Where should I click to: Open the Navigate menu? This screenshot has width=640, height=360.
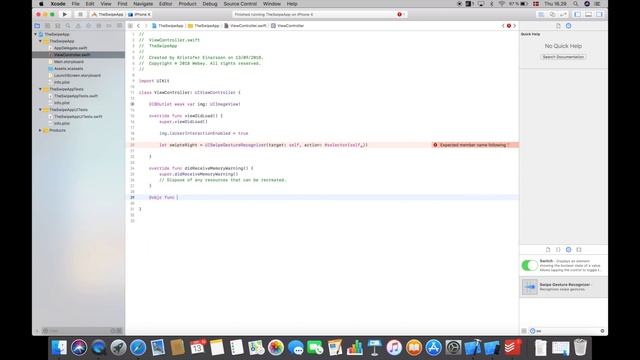click(143, 4)
